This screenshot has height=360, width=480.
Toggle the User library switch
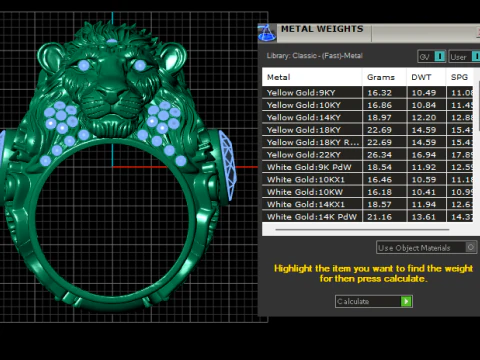coord(476,56)
